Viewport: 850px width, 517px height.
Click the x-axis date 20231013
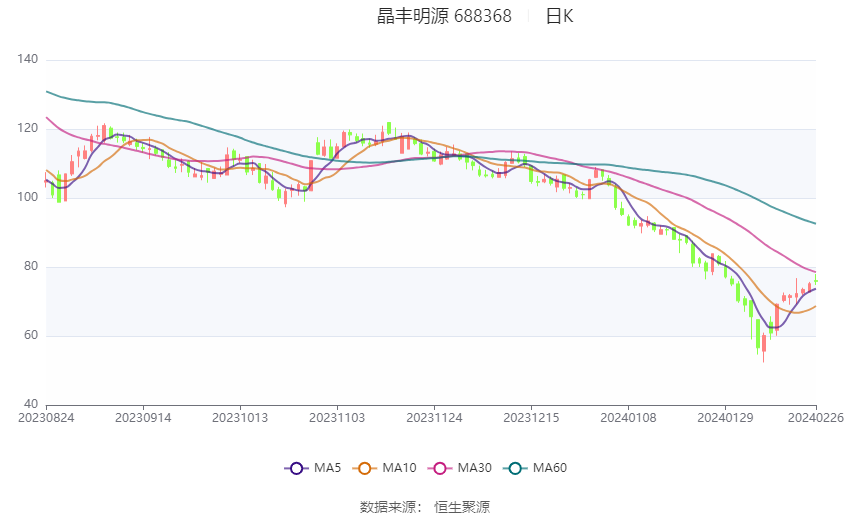(x=240, y=418)
